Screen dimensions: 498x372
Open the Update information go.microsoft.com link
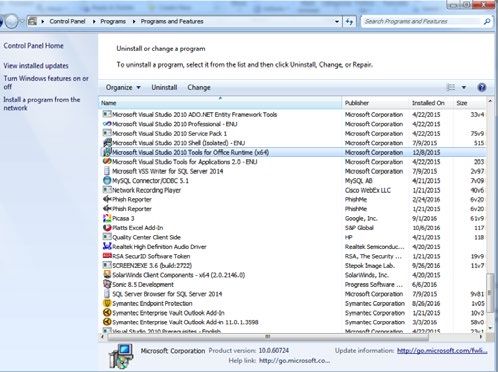point(442,351)
